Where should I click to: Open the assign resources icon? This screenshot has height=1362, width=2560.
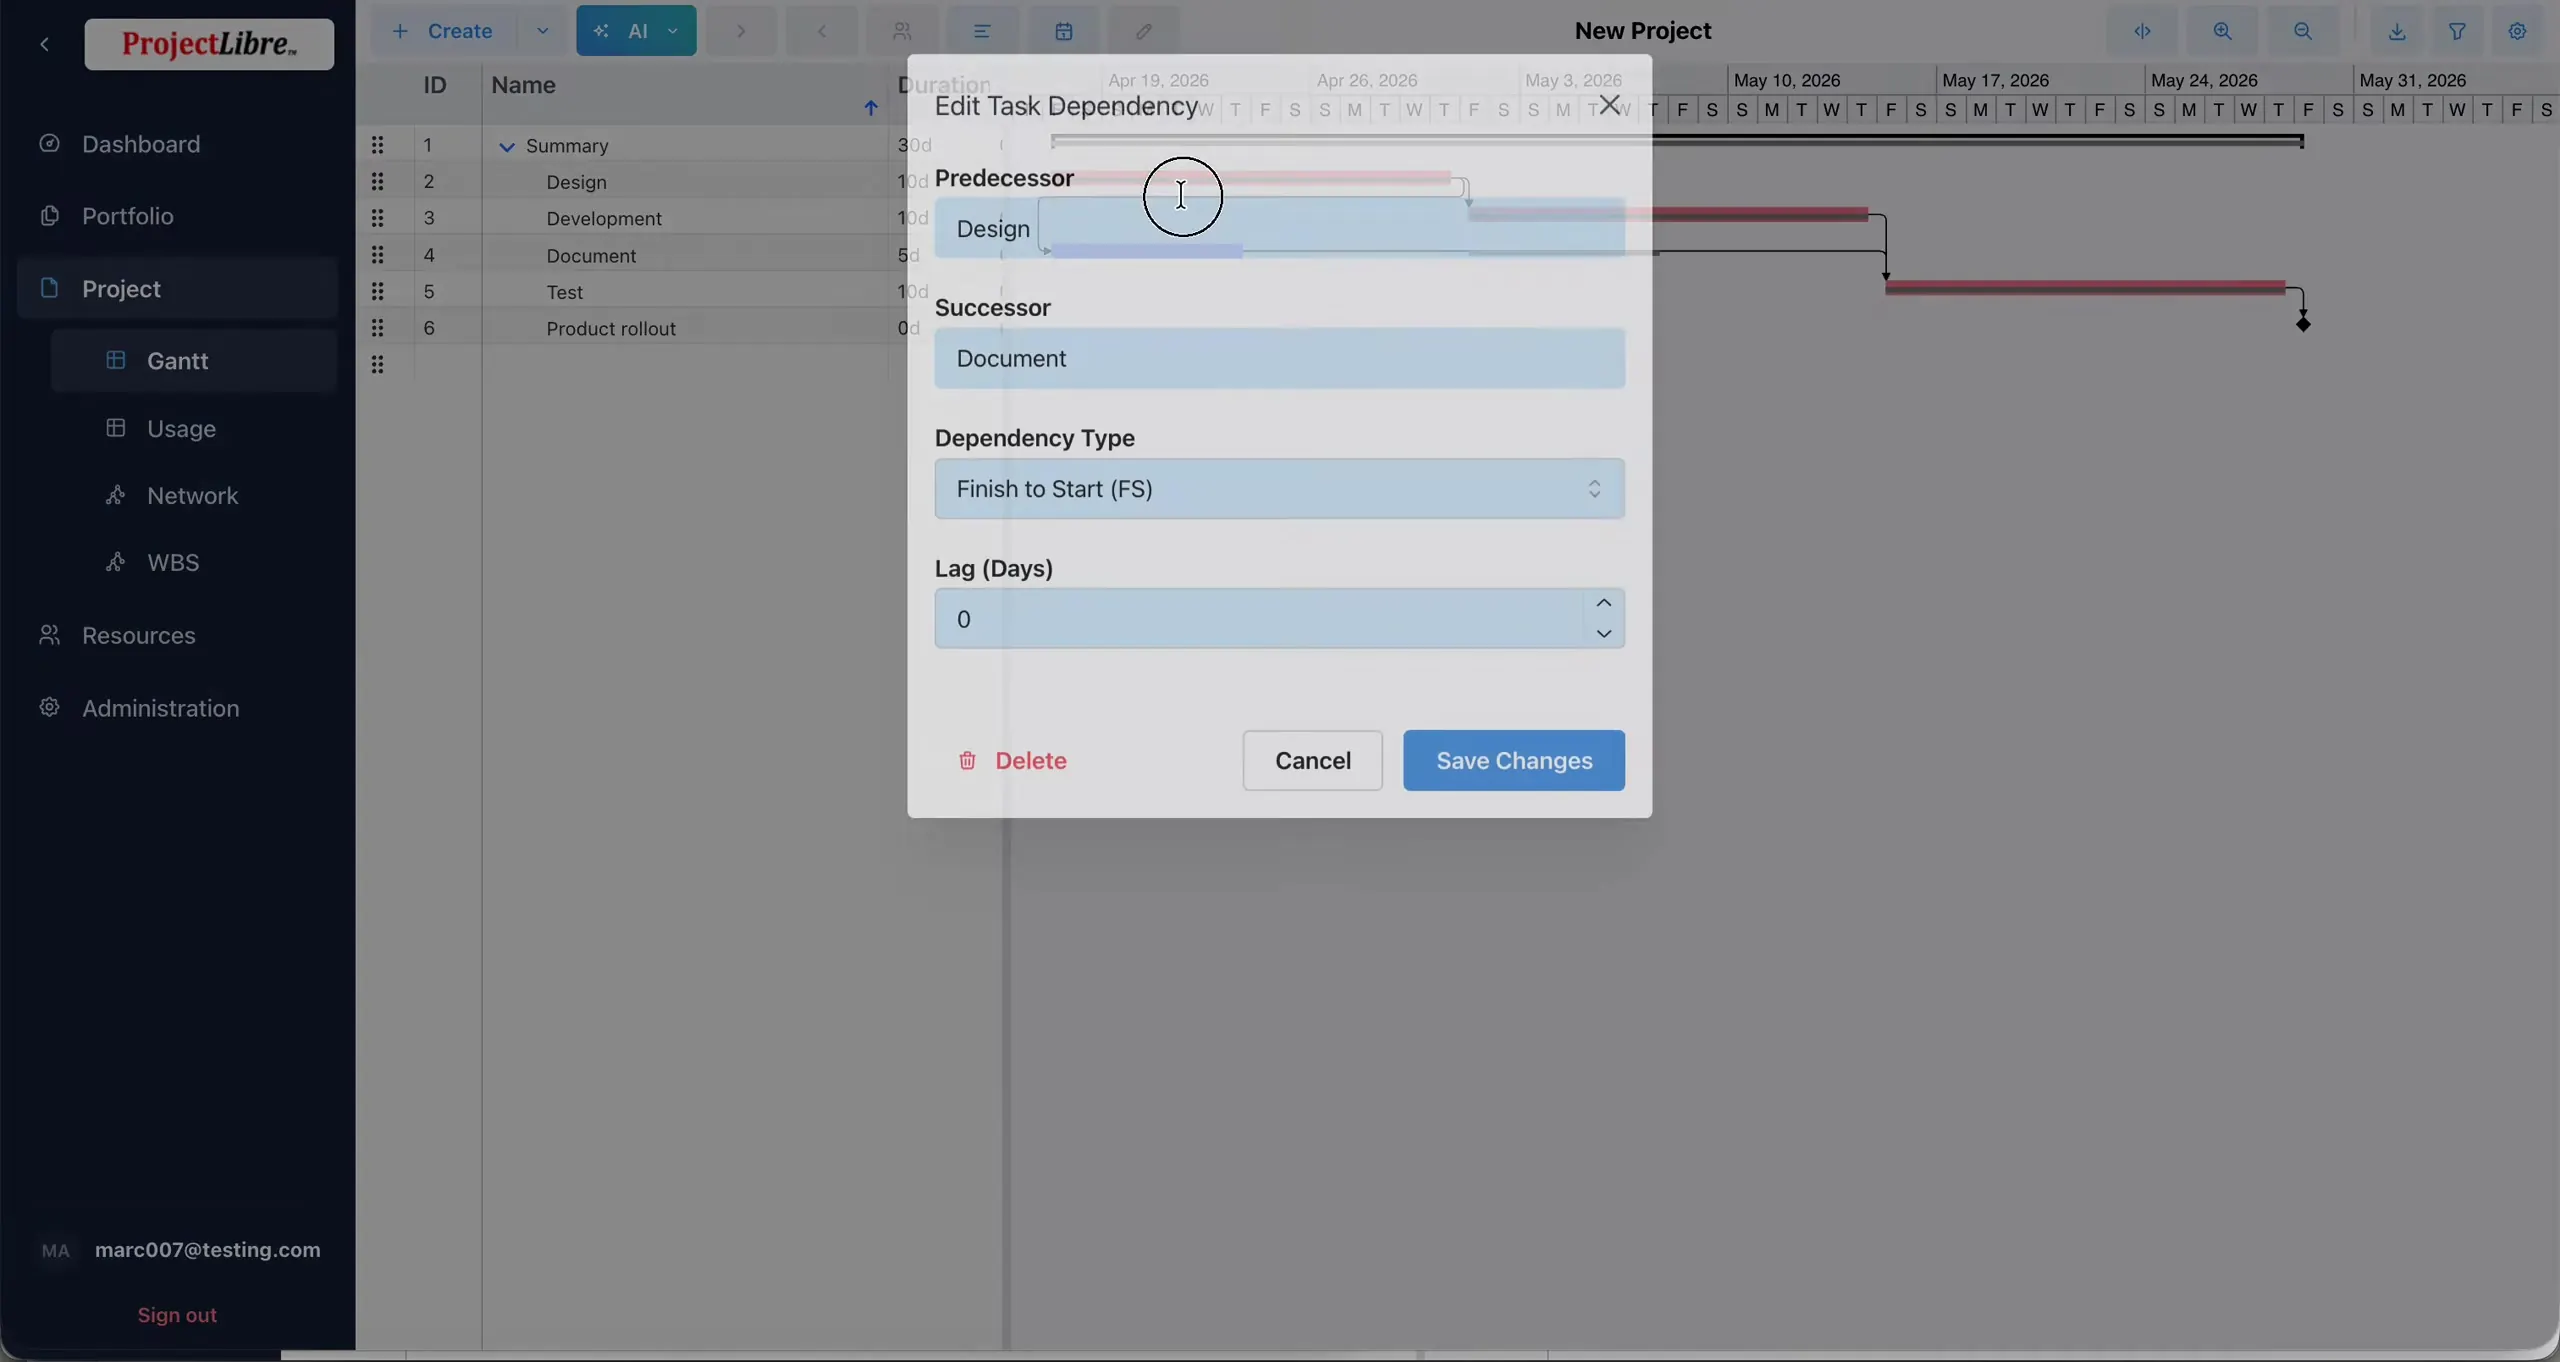coord(902,31)
